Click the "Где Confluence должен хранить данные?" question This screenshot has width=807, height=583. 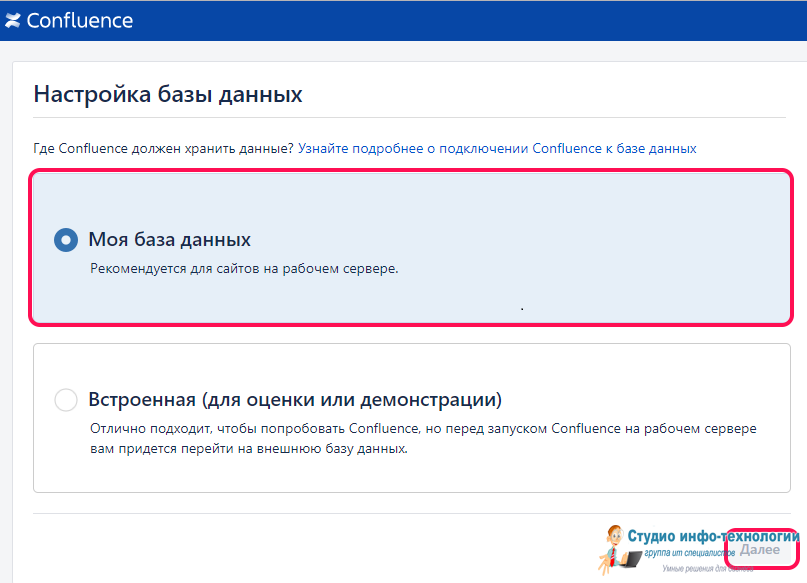pyautogui.click(x=164, y=148)
